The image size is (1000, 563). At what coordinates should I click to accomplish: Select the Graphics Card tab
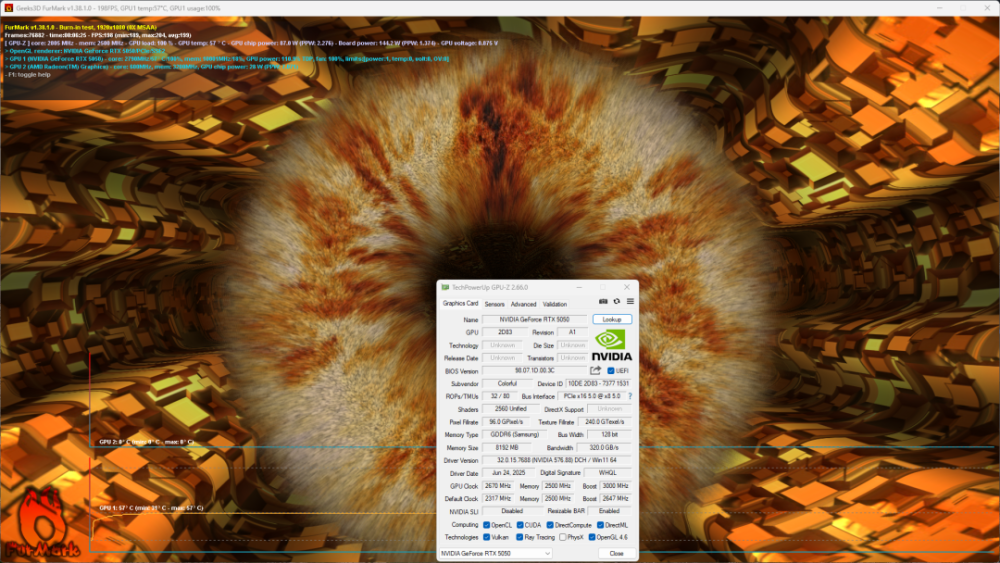coord(460,303)
